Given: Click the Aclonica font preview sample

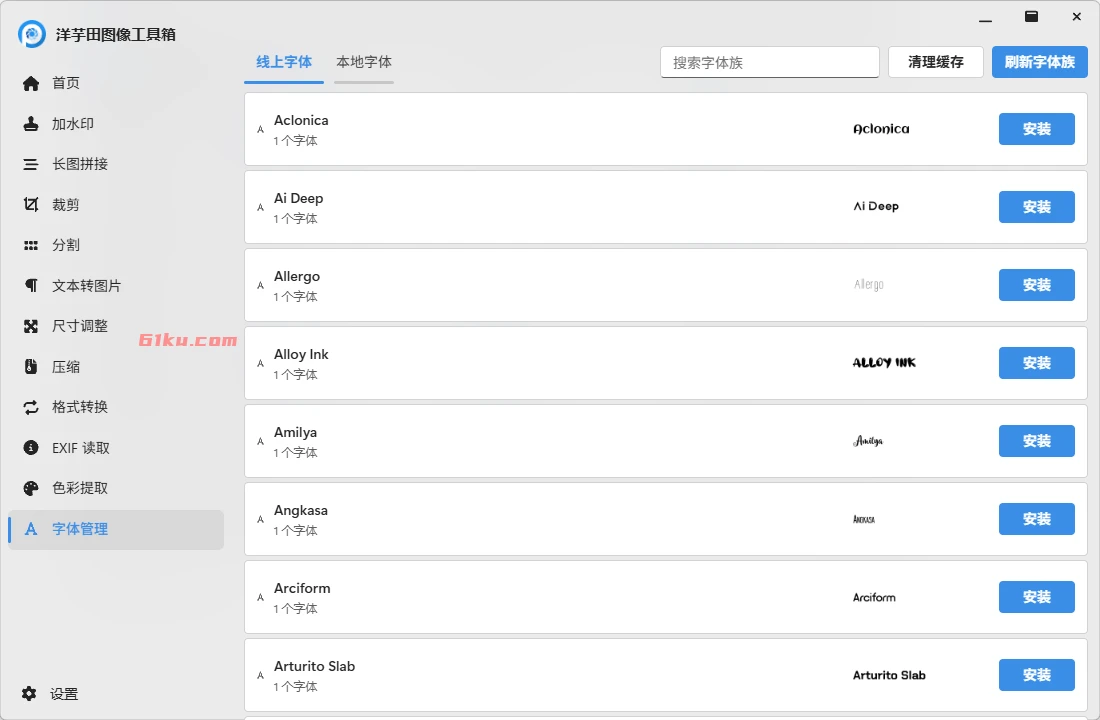Looking at the screenshot, I should click(x=881, y=129).
